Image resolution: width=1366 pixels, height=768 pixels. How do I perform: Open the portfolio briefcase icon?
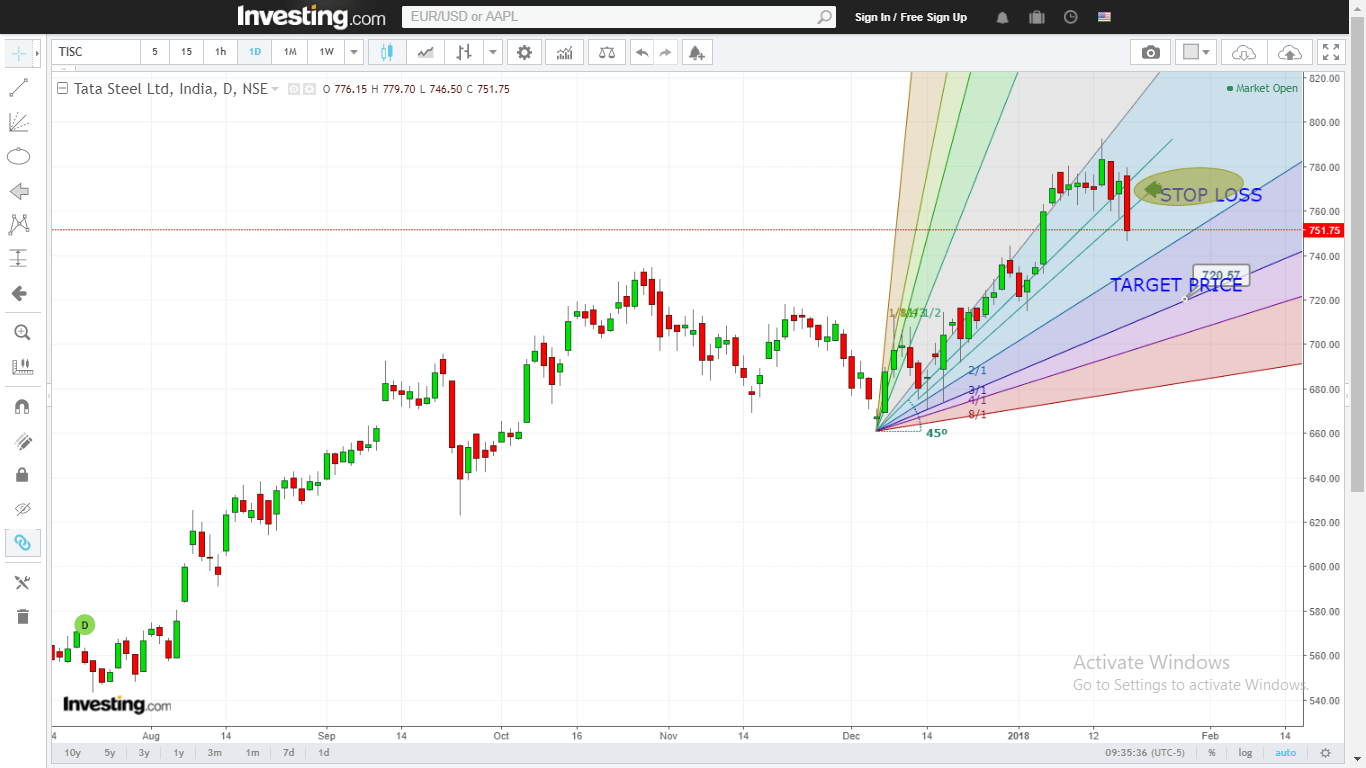point(1036,17)
